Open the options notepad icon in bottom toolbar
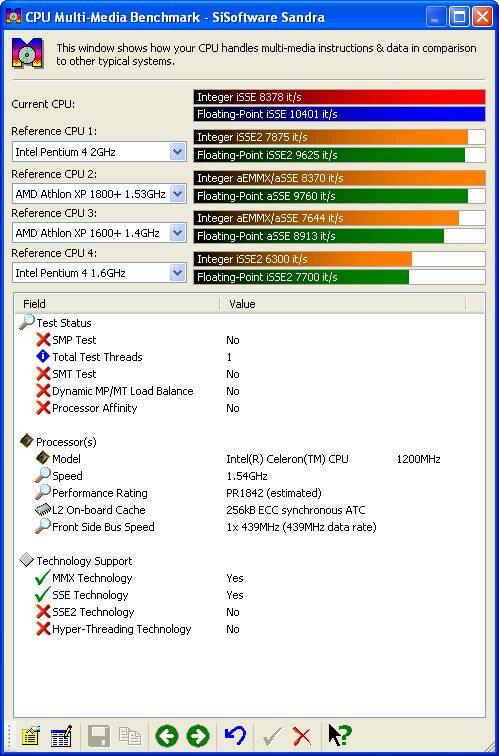 click(x=30, y=736)
